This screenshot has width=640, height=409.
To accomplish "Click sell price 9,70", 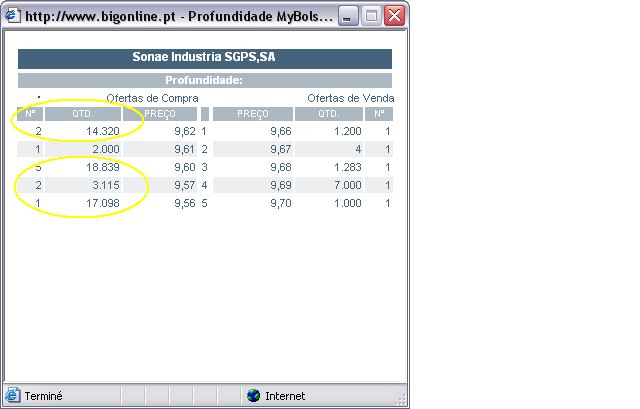I will tap(281, 203).
